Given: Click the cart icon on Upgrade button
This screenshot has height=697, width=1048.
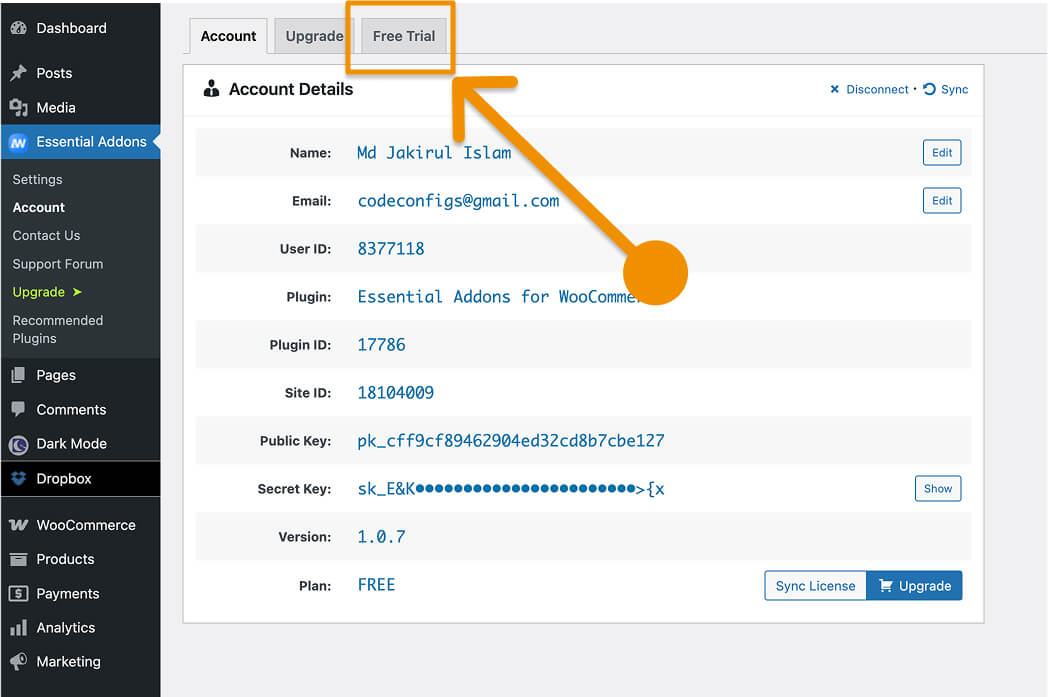Looking at the screenshot, I should coord(886,585).
